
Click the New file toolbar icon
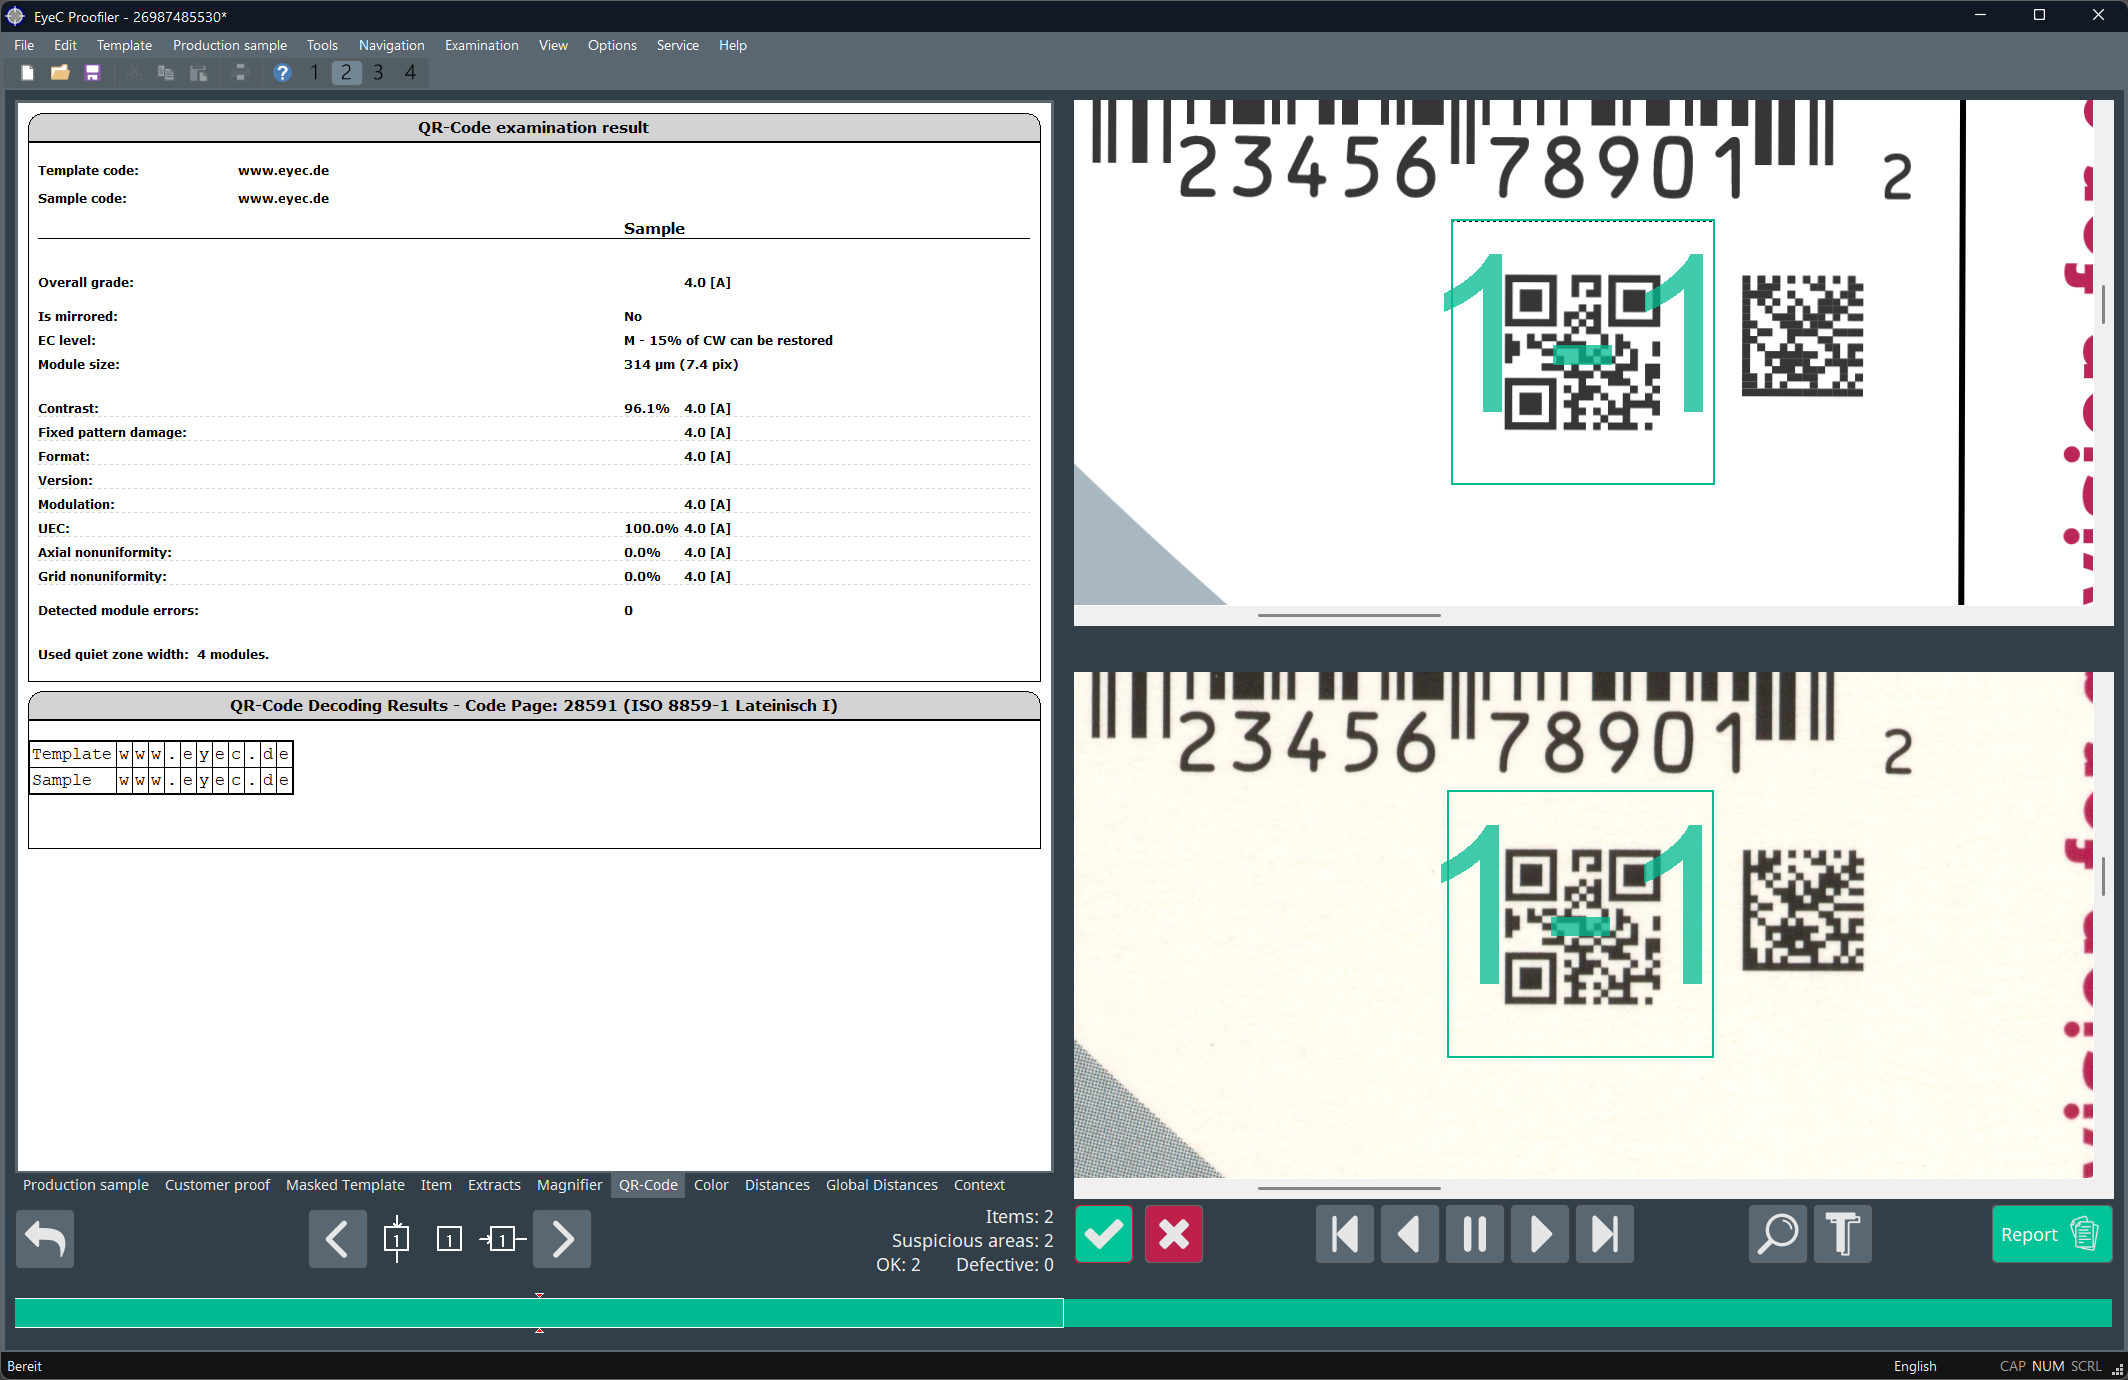coord(28,73)
